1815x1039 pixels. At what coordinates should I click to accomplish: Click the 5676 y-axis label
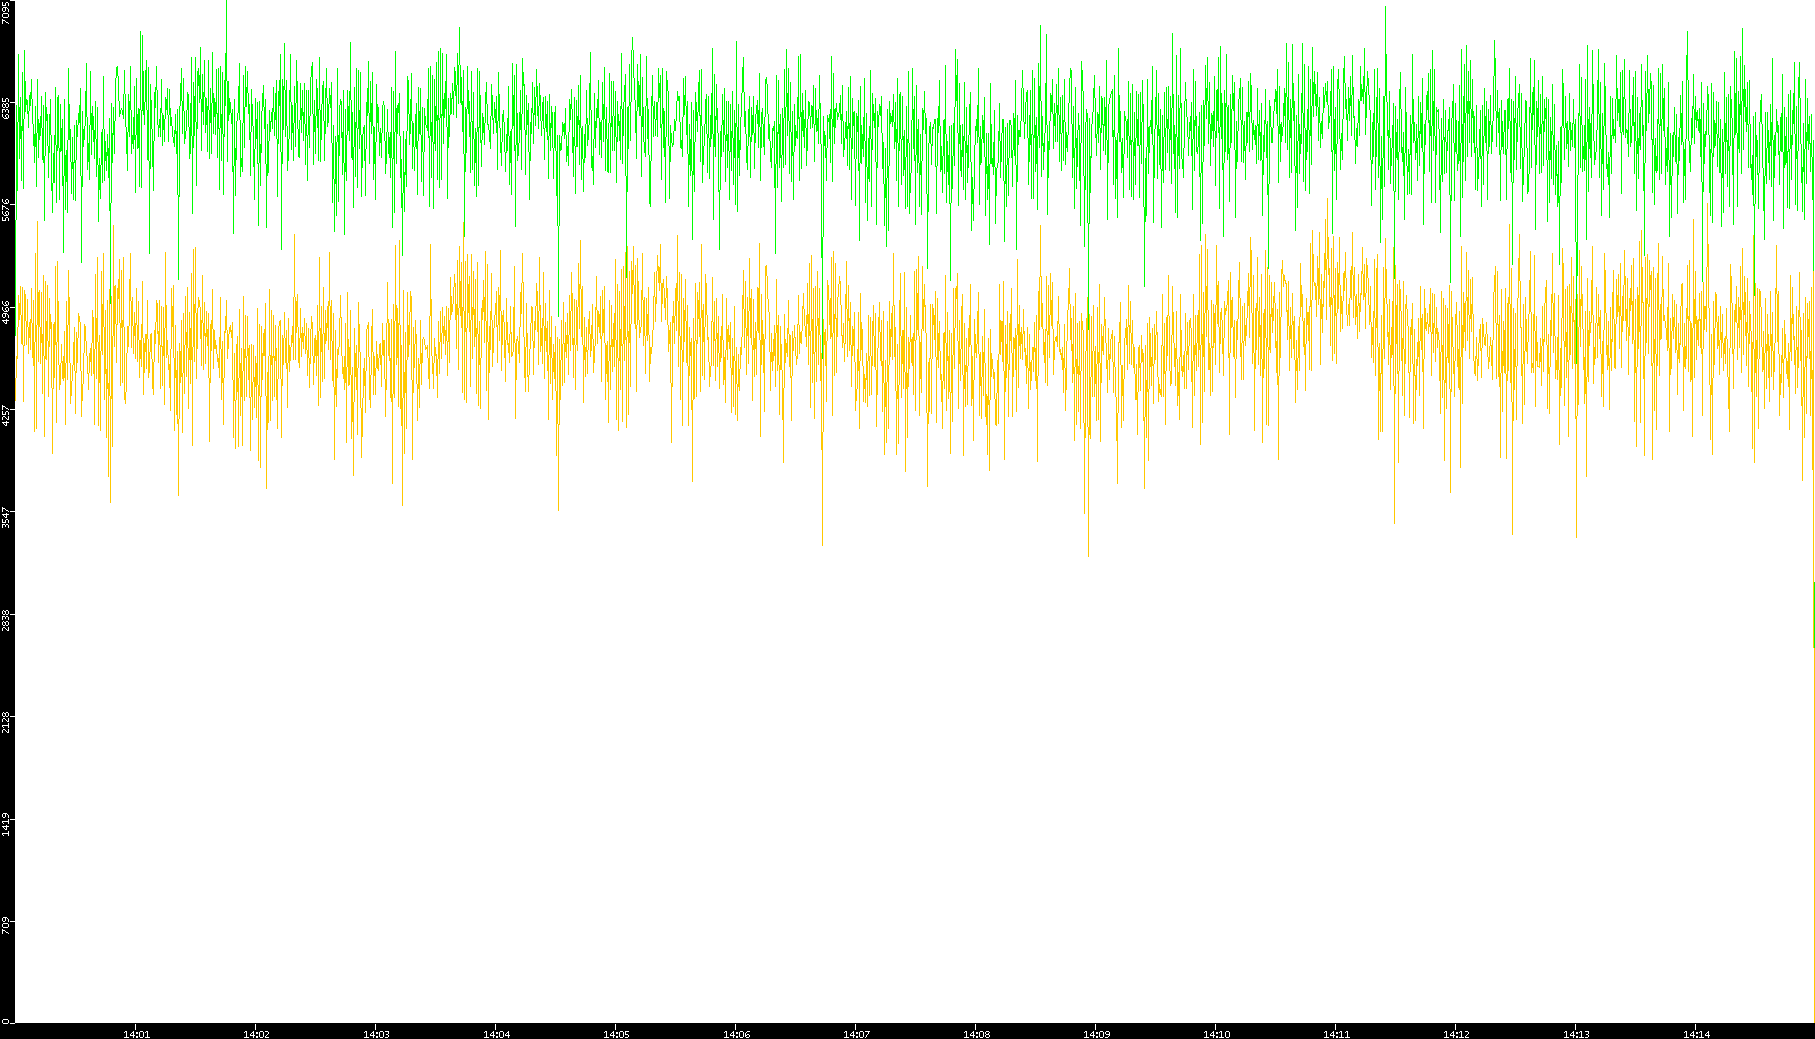click(x=7, y=210)
